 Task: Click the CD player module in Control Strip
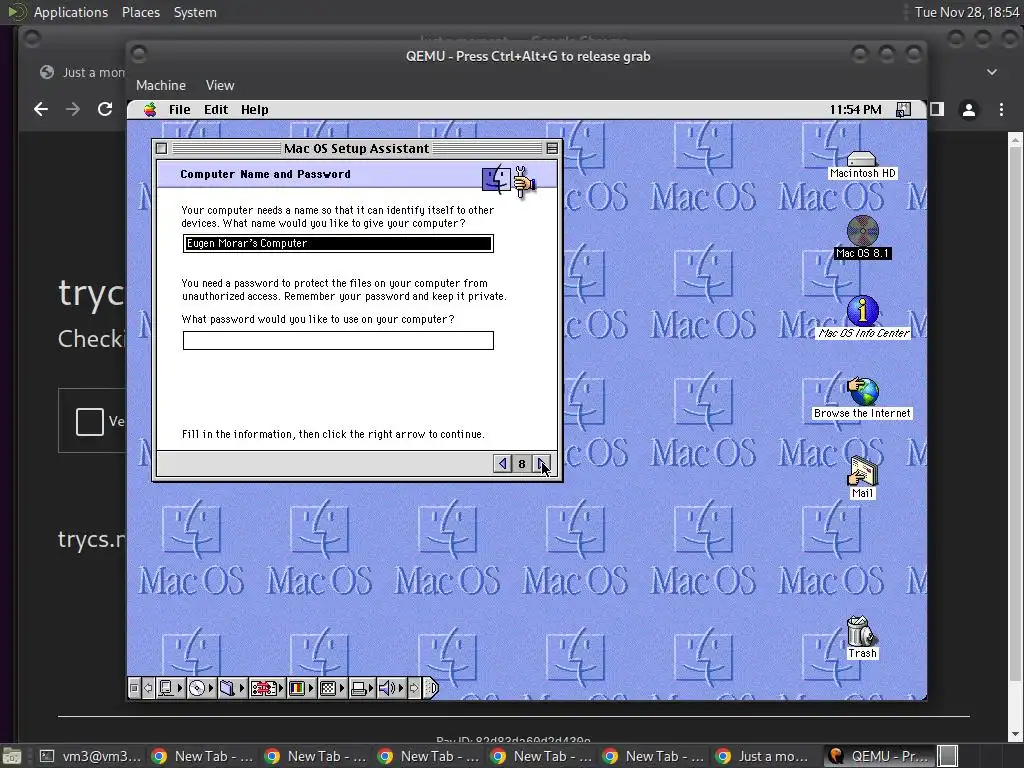pos(201,688)
